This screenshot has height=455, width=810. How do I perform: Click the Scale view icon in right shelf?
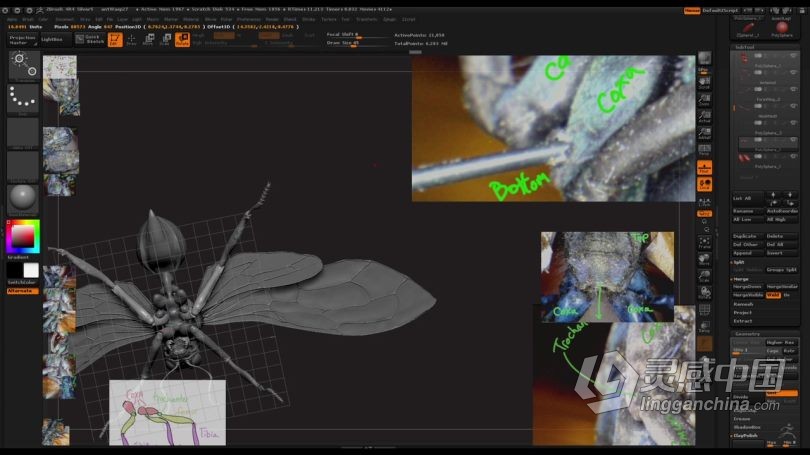(x=704, y=276)
